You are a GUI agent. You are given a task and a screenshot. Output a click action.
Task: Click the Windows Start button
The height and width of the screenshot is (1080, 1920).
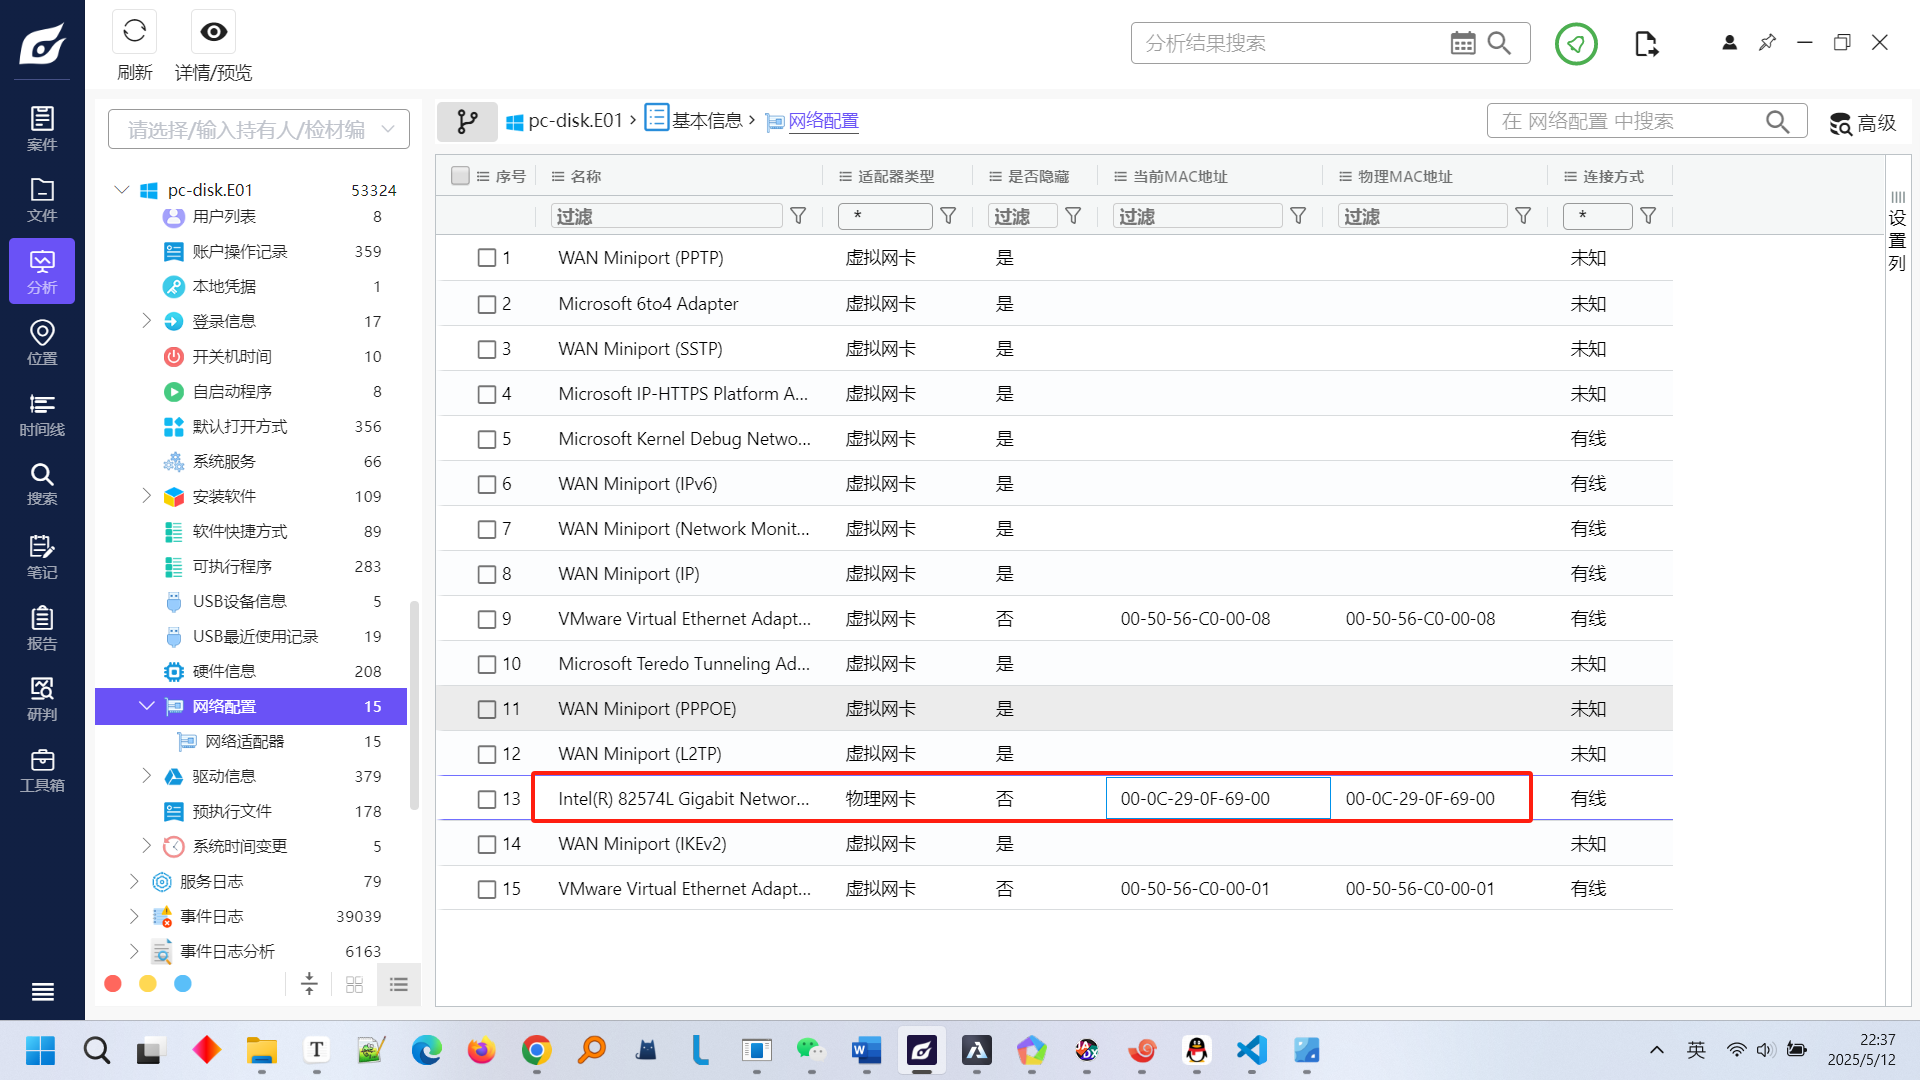(x=40, y=1050)
